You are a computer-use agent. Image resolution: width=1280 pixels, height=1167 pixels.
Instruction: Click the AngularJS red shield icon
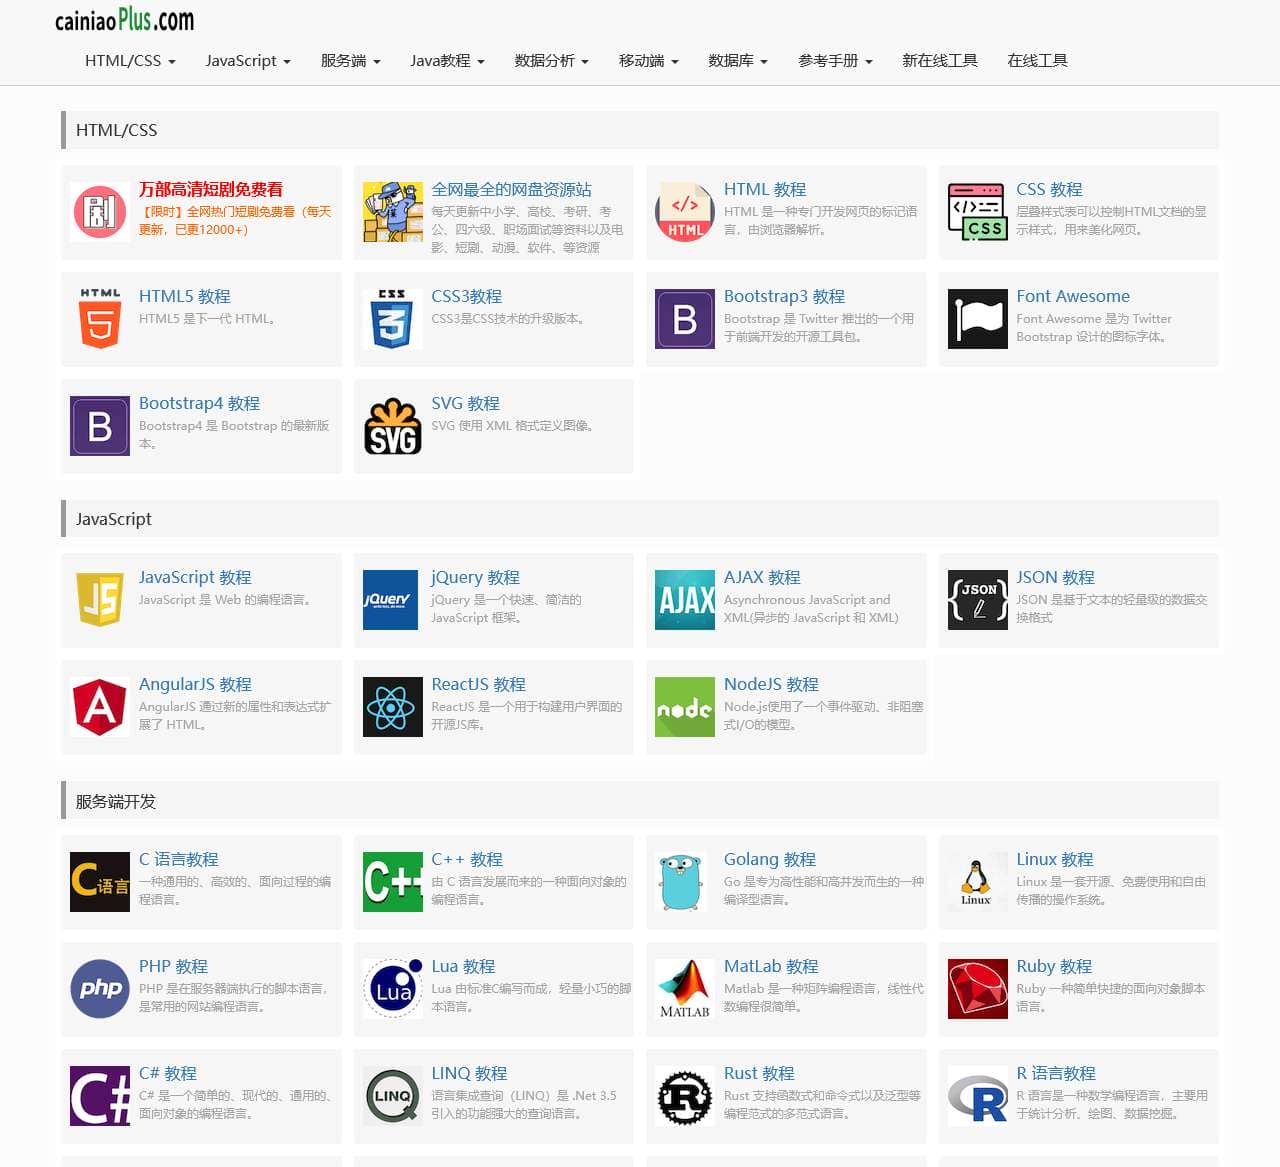click(100, 707)
